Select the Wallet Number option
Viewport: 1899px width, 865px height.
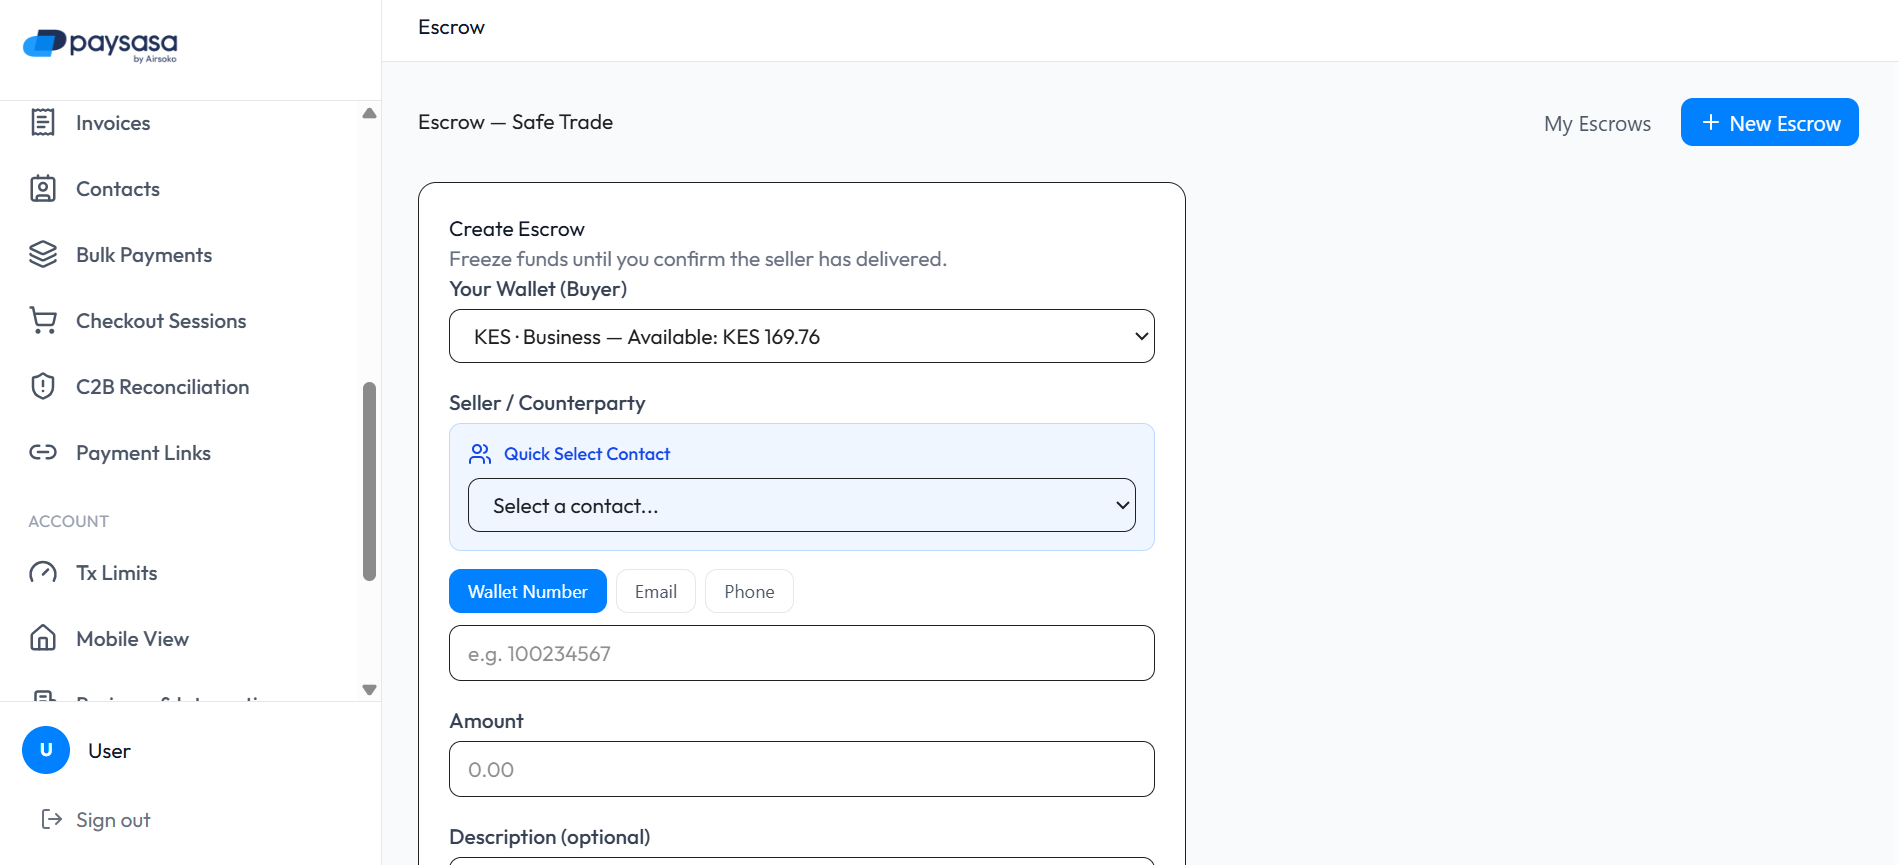click(528, 591)
